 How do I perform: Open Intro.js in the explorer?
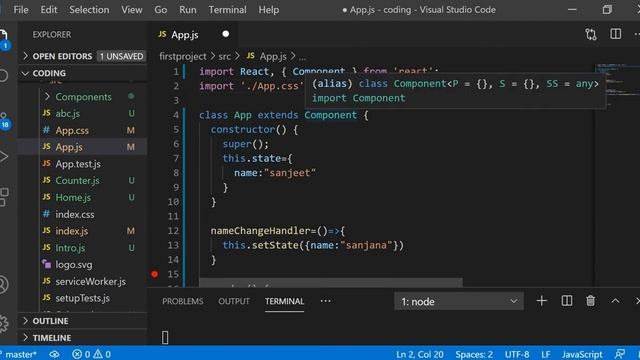[x=83, y=248]
